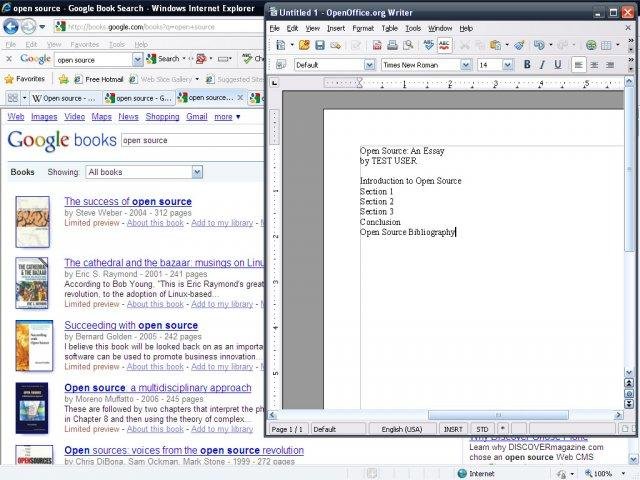The width and height of the screenshot is (640, 480).
Task: Close the active open source tab
Action: (x=240, y=98)
